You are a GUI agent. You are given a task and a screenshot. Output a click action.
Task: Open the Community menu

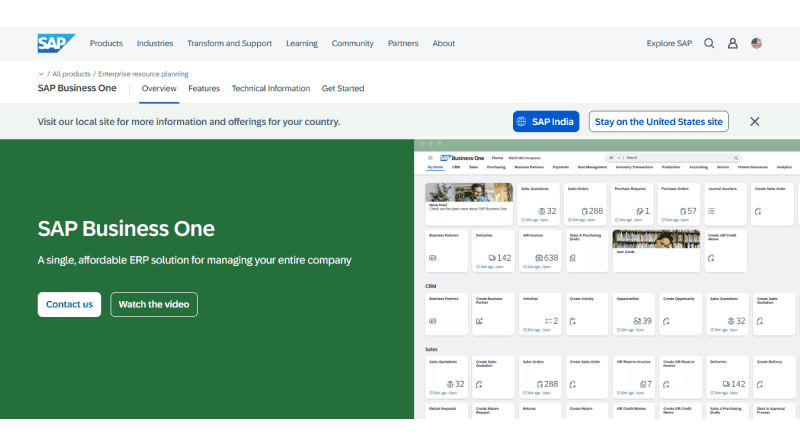tap(353, 43)
